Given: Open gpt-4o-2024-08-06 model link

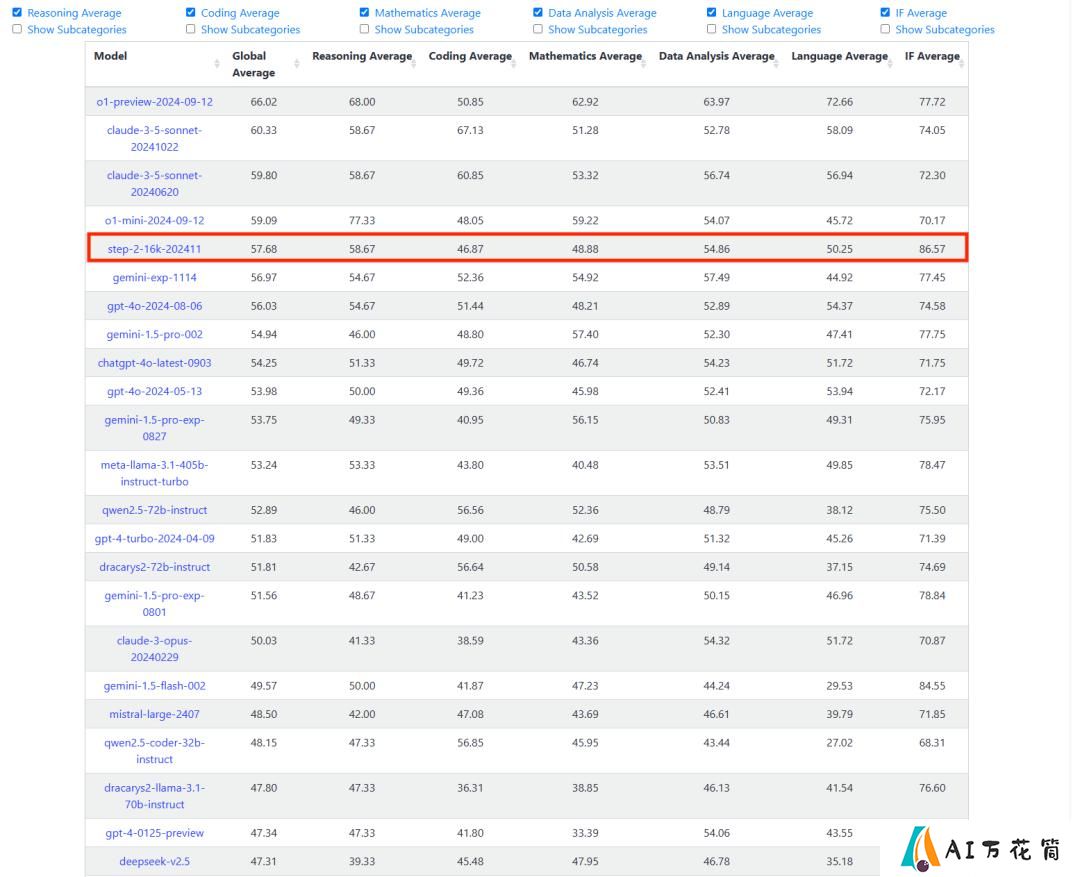Looking at the screenshot, I should pyautogui.click(x=154, y=306).
